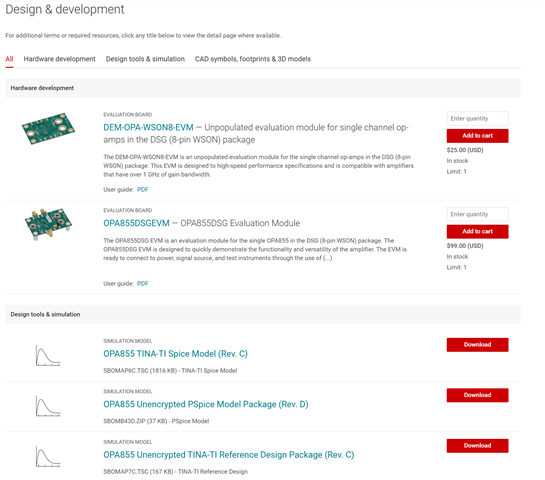The height and width of the screenshot is (480, 545).
Task: Open Design tools & simulation tab
Action: 145,59
